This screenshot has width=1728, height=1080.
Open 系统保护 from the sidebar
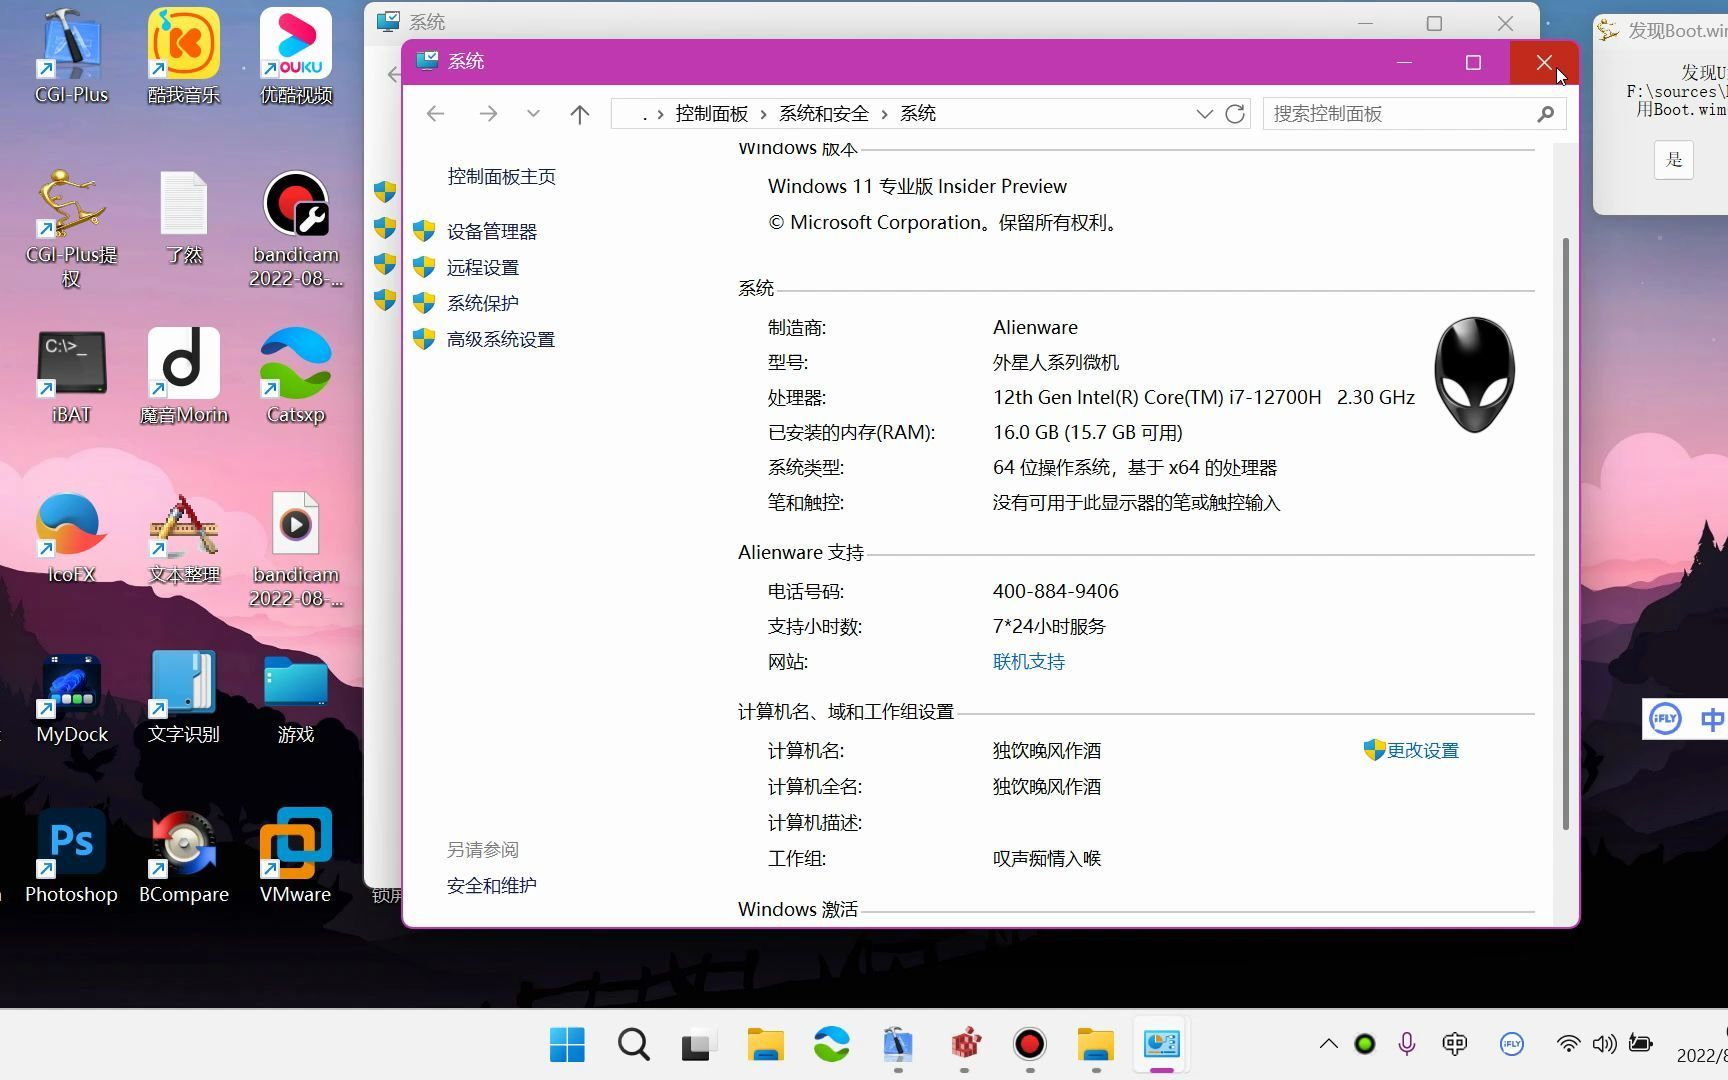pos(483,304)
